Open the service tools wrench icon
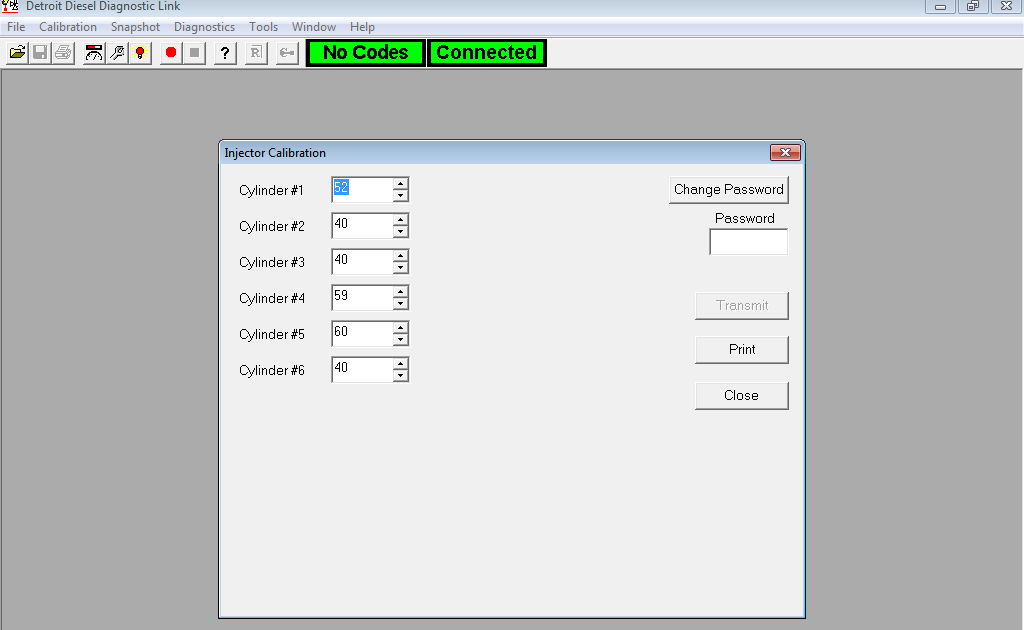1024x630 pixels. pyautogui.click(x=116, y=52)
